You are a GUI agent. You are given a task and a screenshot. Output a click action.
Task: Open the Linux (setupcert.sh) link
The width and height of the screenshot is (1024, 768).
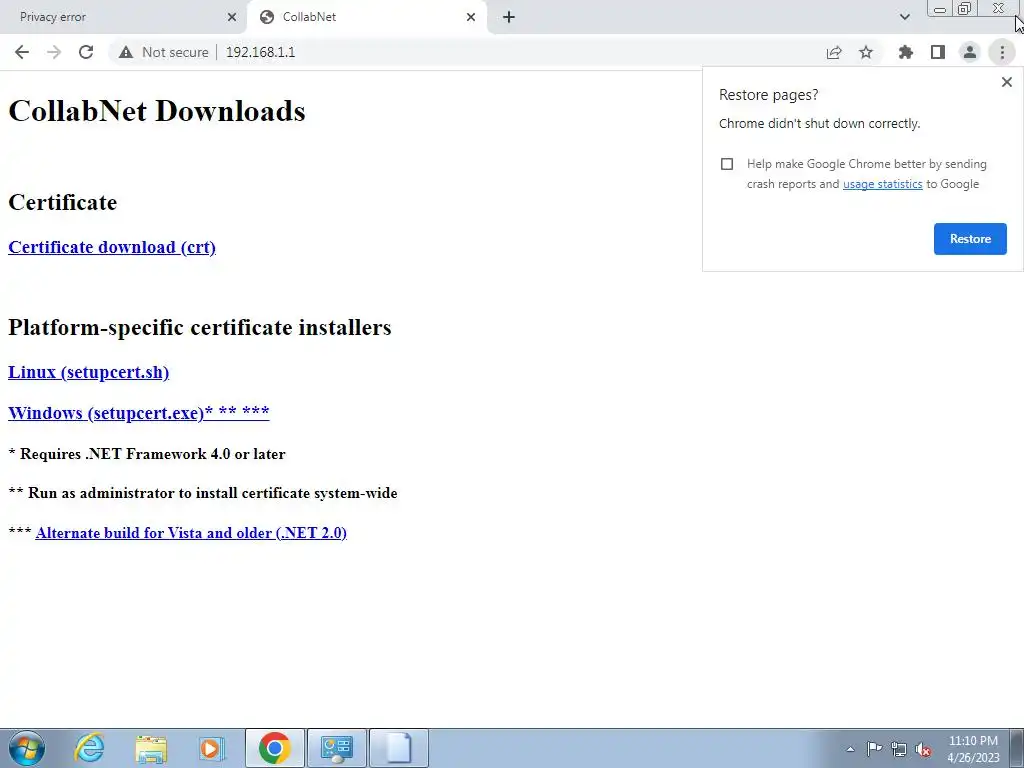coord(88,372)
